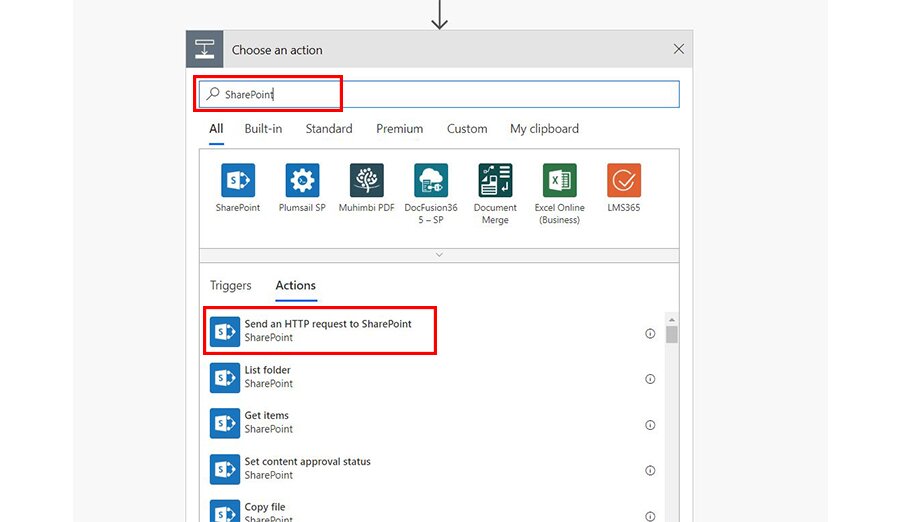900x522 pixels.
Task: Switch to the Built-in tab
Action: point(263,129)
